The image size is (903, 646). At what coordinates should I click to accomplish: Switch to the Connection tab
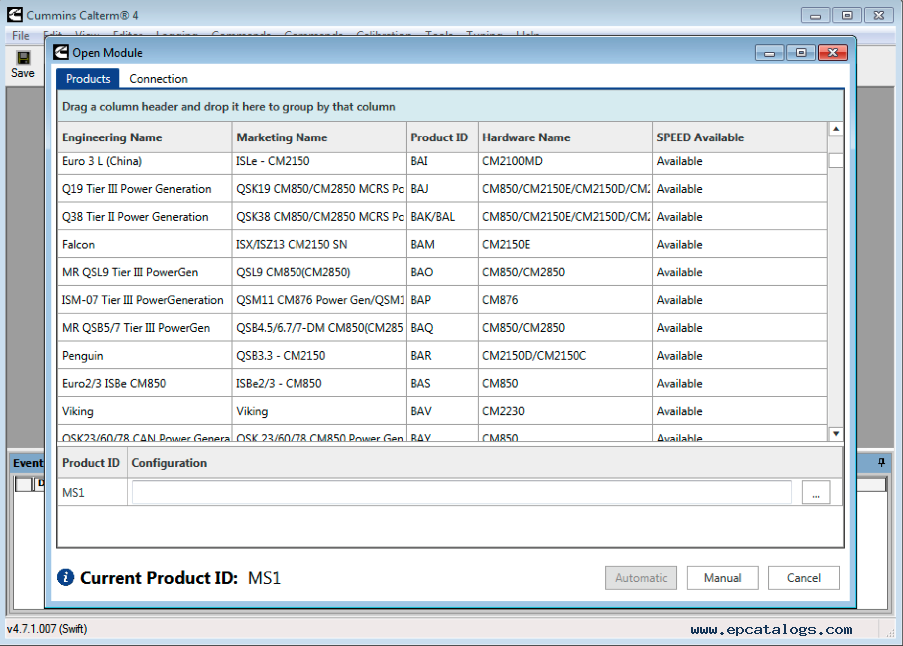pyautogui.click(x=158, y=79)
